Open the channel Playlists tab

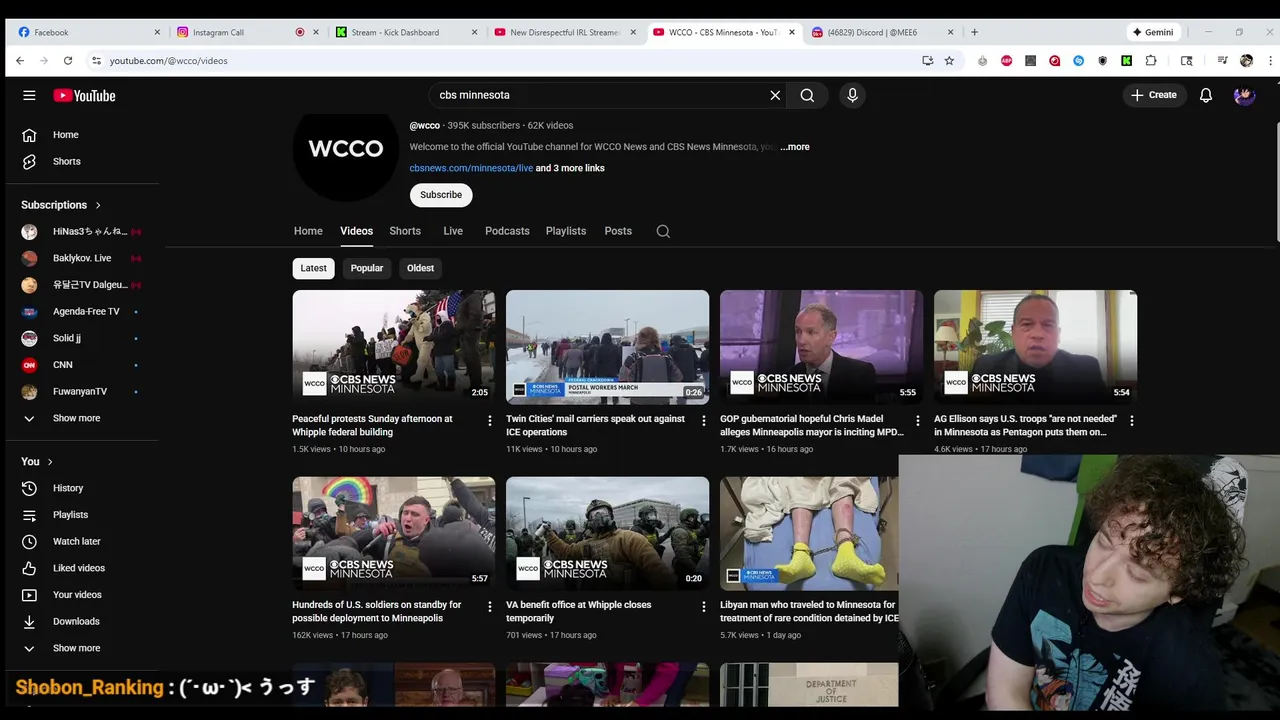(x=566, y=231)
